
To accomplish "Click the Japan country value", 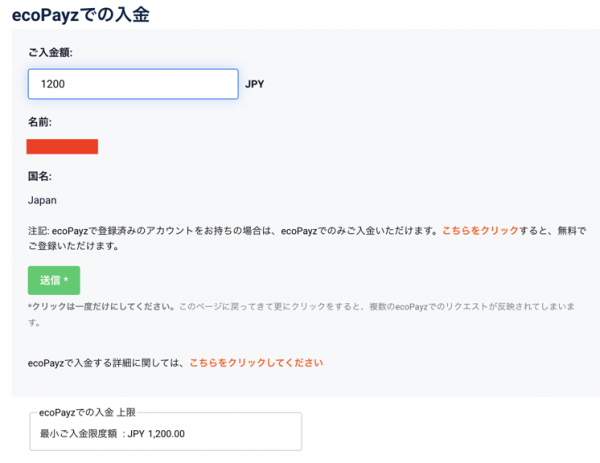I will [x=42, y=200].
